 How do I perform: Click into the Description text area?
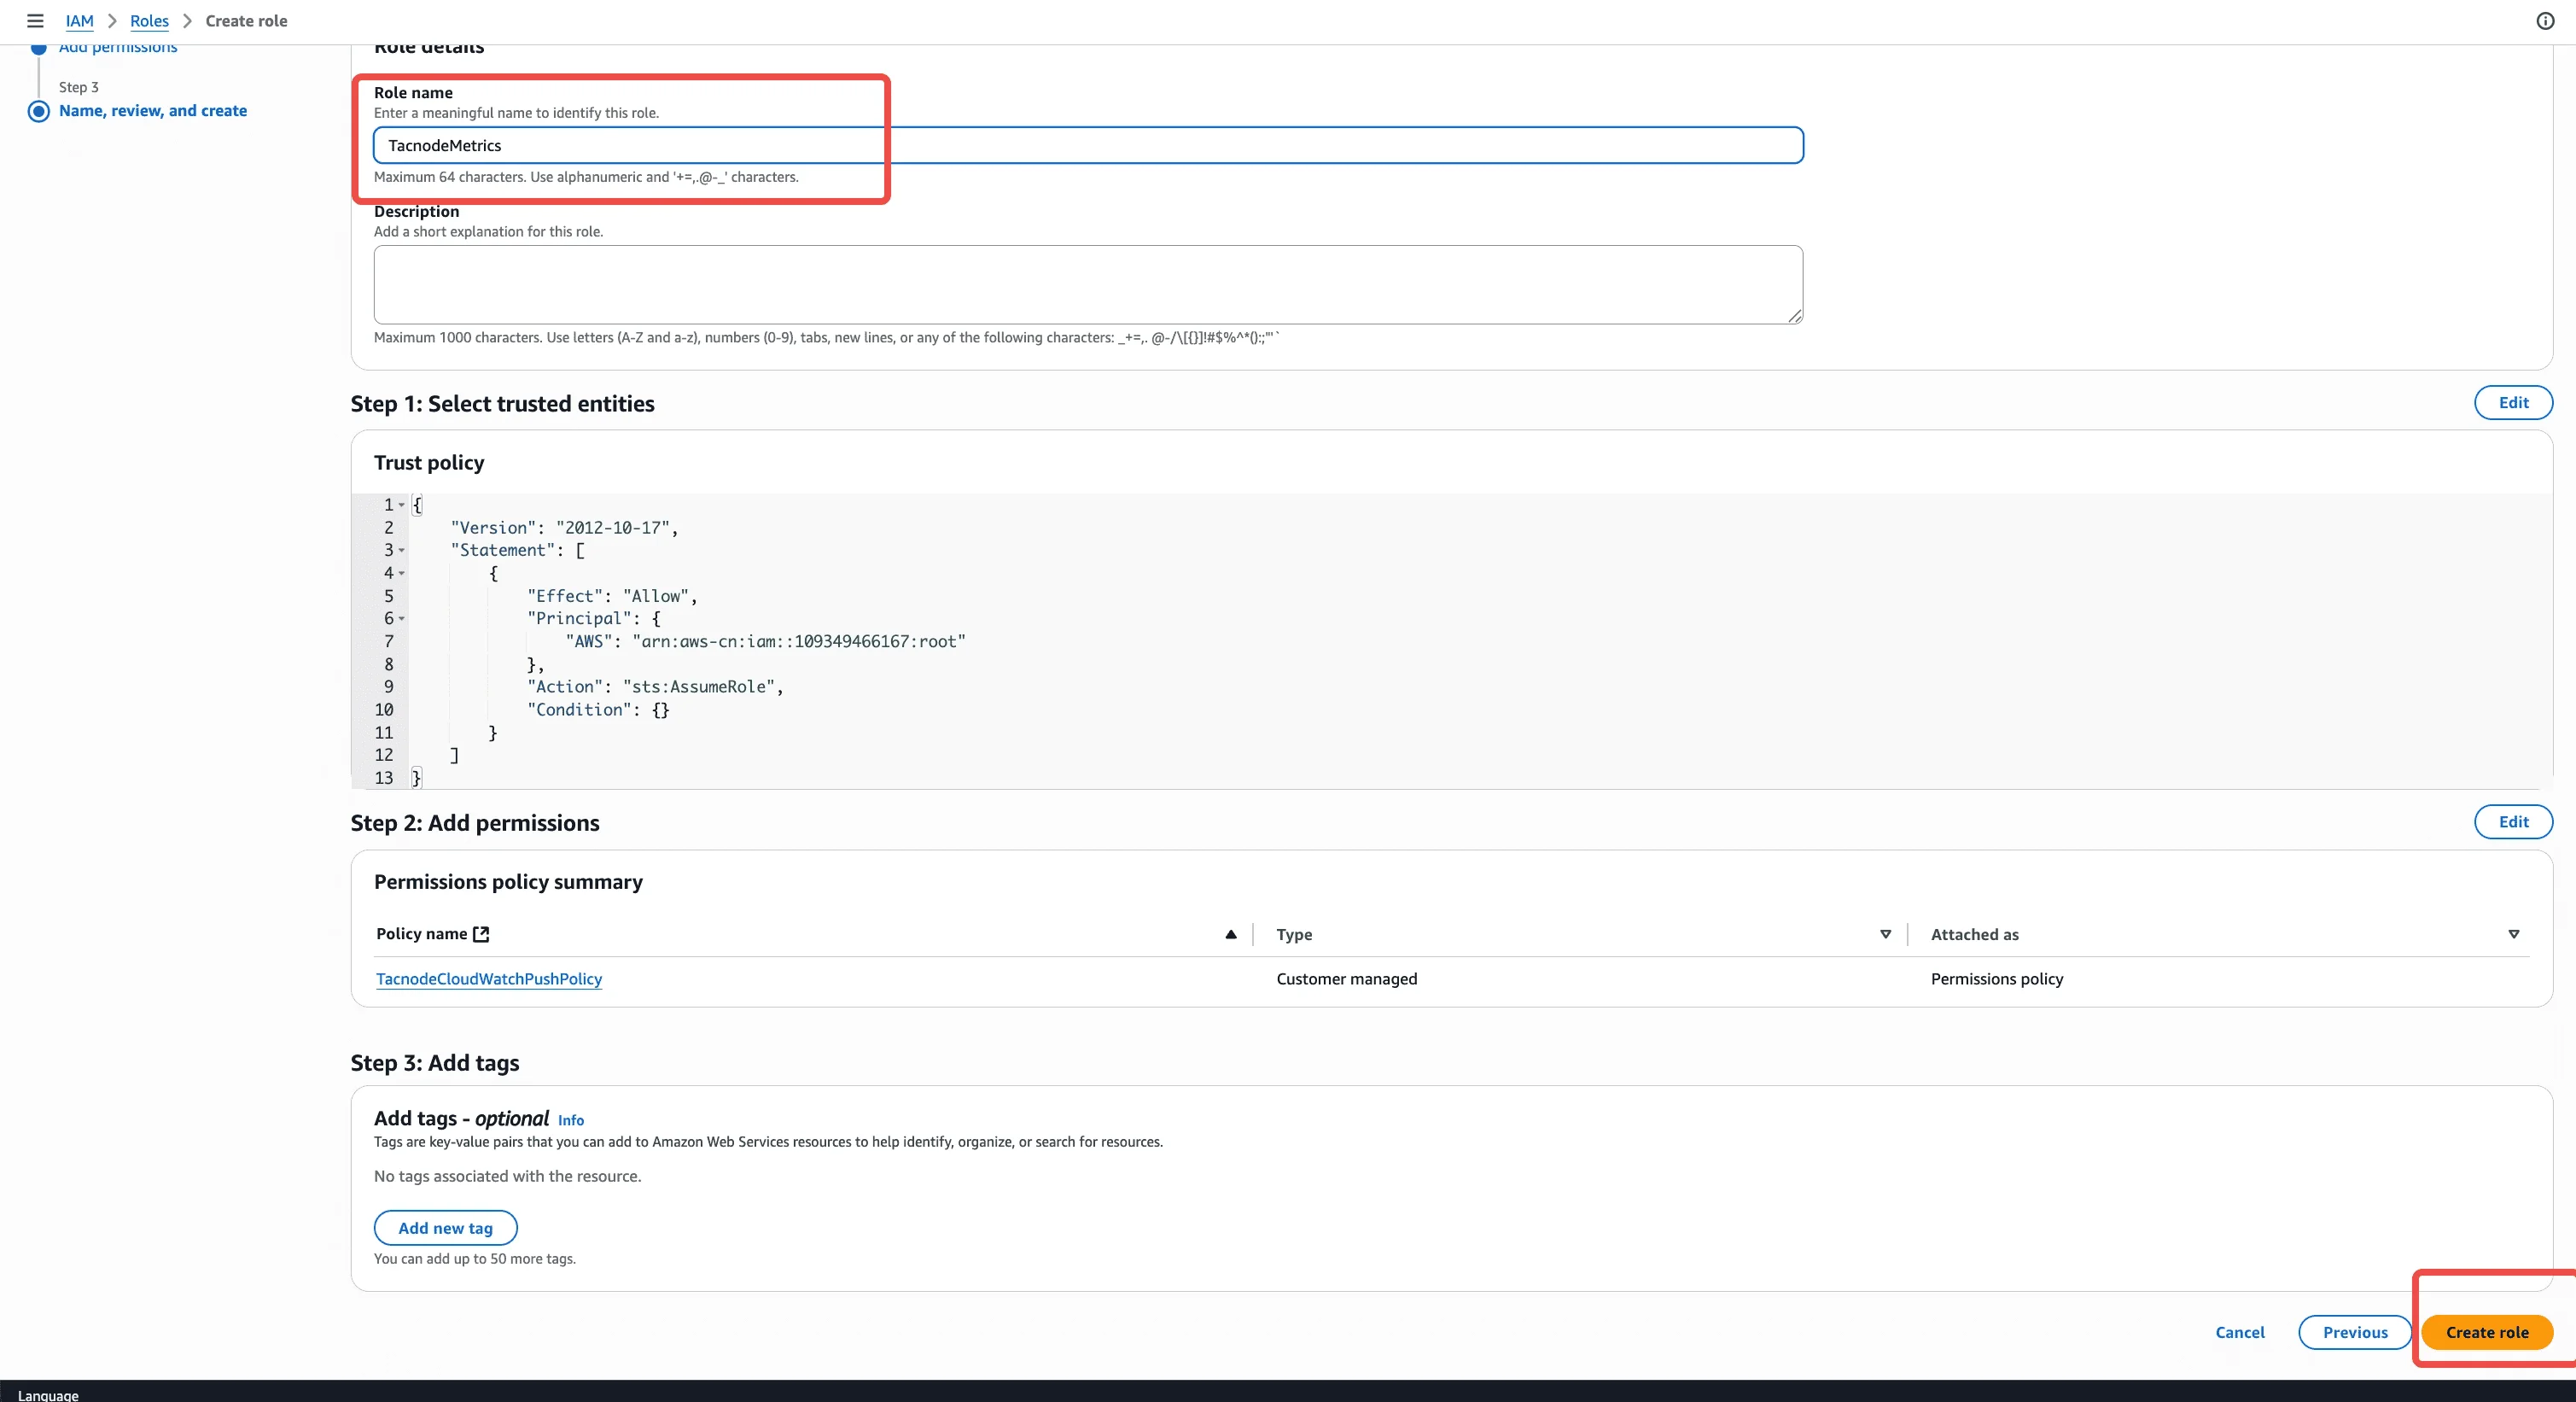pyautogui.click(x=1087, y=285)
